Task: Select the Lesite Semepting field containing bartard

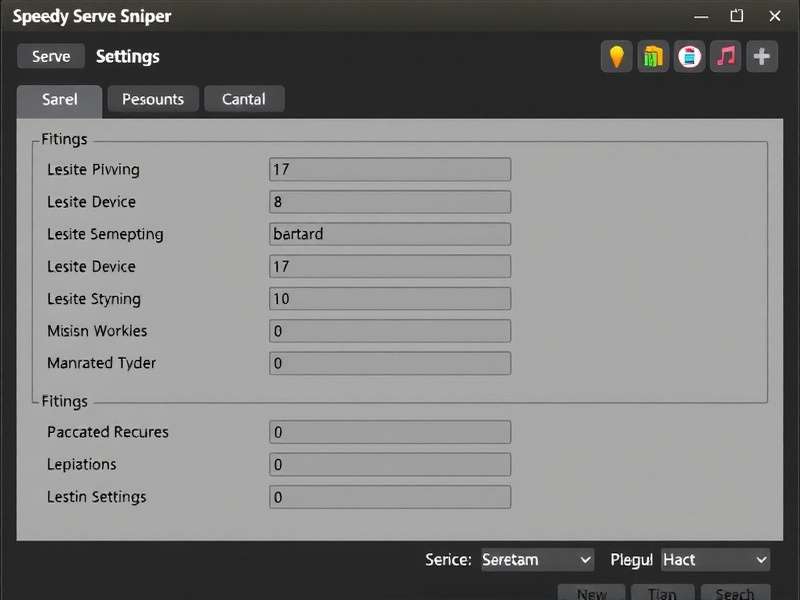Action: tap(389, 234)
